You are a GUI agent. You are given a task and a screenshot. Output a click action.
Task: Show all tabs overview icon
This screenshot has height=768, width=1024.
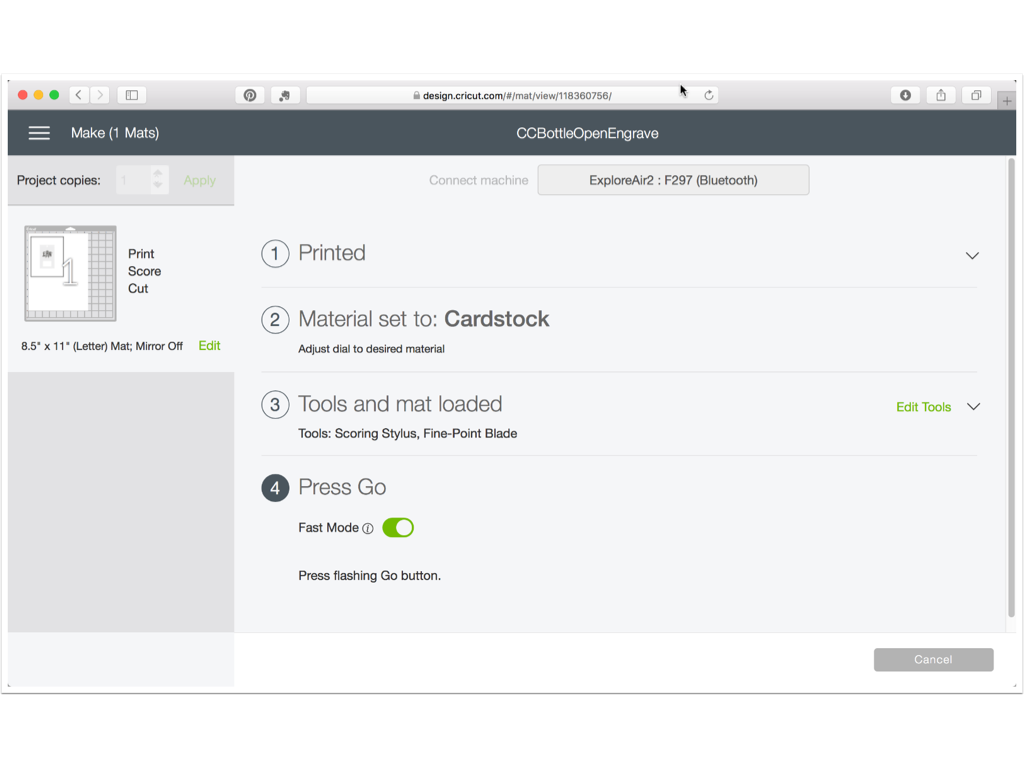(976, 95)
